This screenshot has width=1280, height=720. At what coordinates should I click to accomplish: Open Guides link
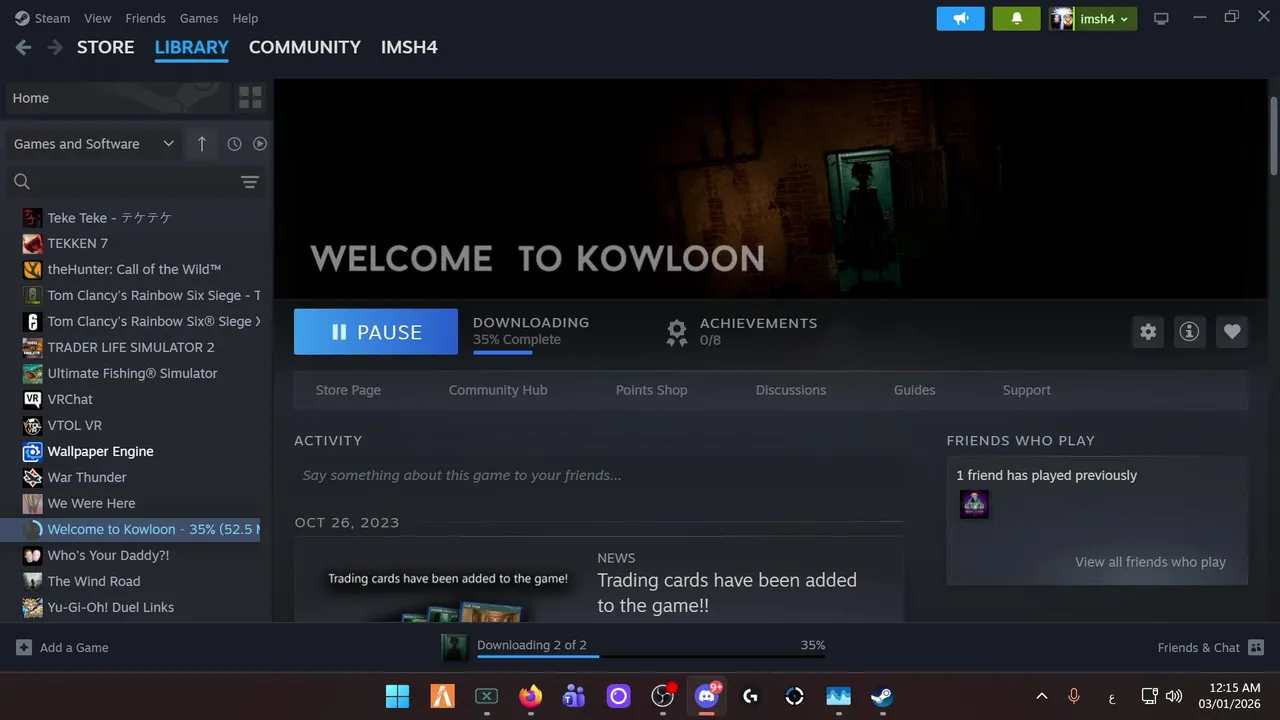914,390
